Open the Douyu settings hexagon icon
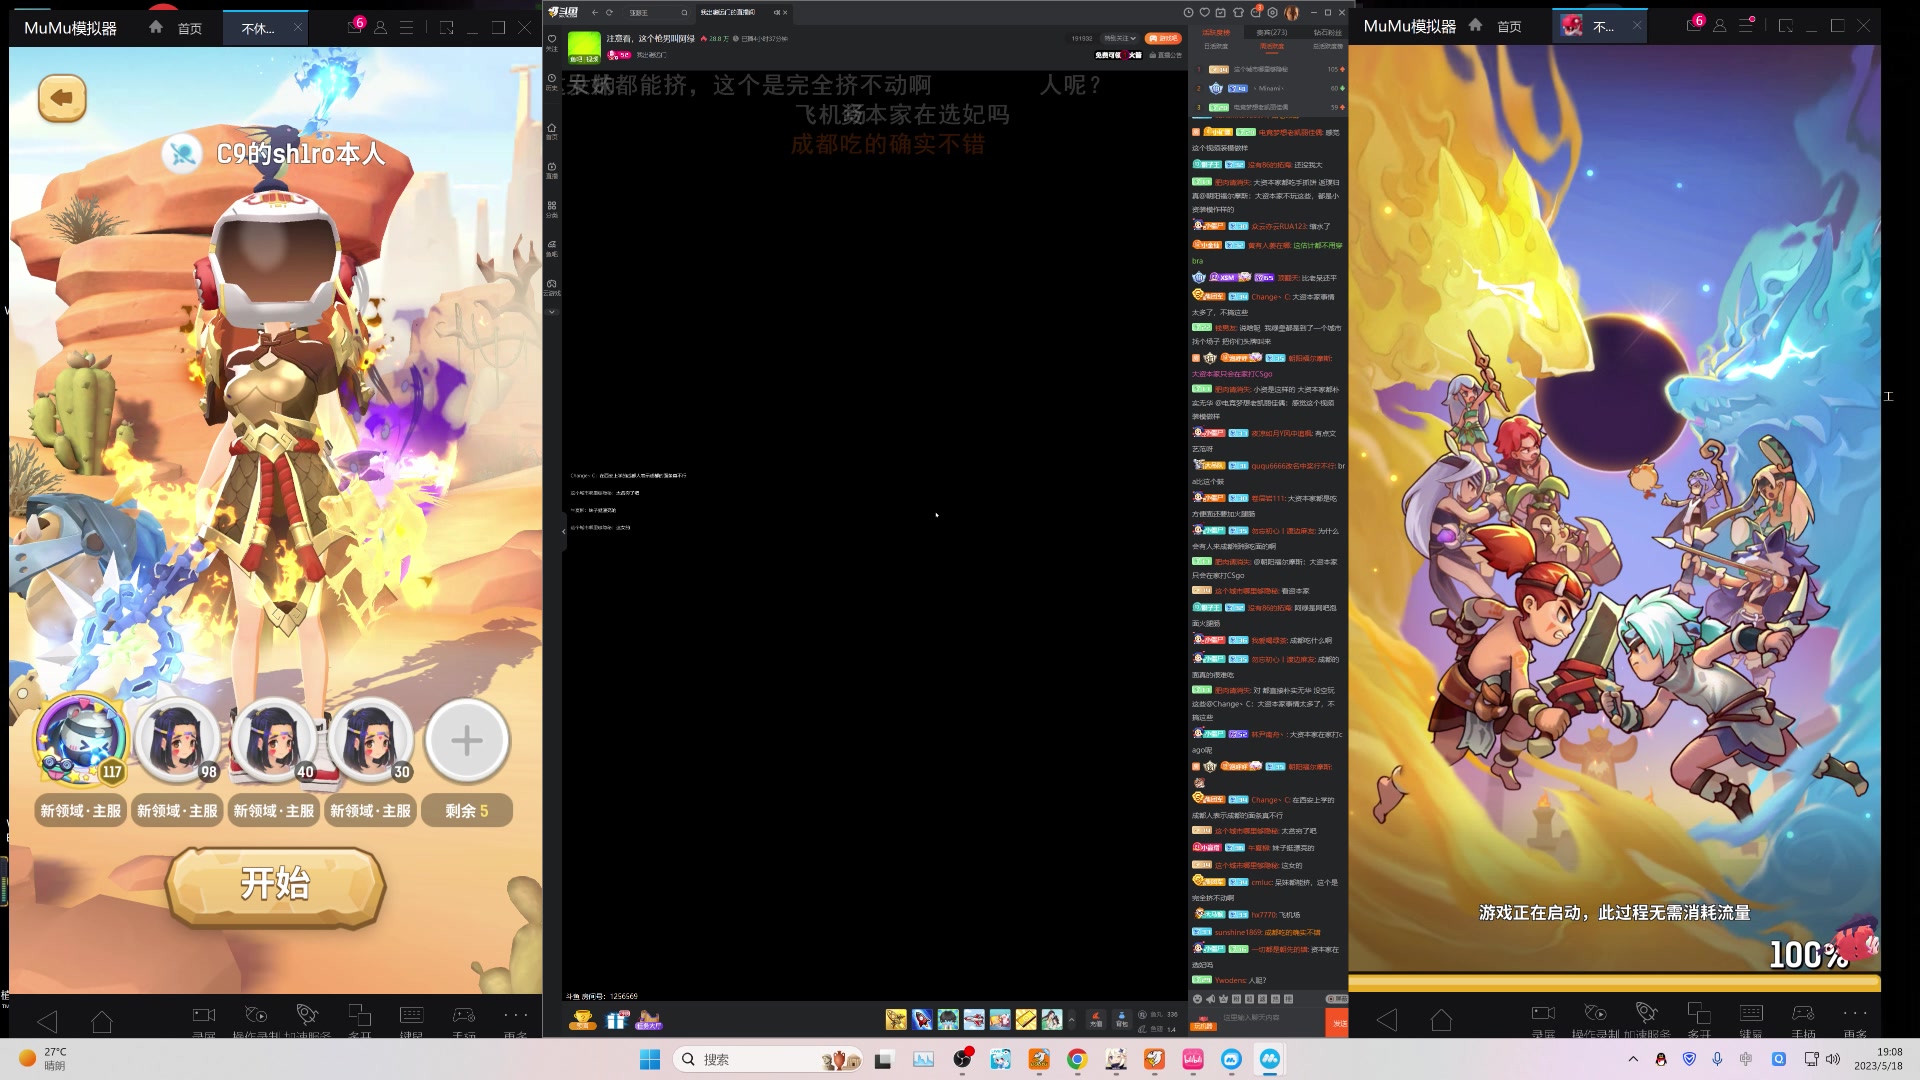The width and height of the screenshot is (1920, 1080). point(1272,13)
